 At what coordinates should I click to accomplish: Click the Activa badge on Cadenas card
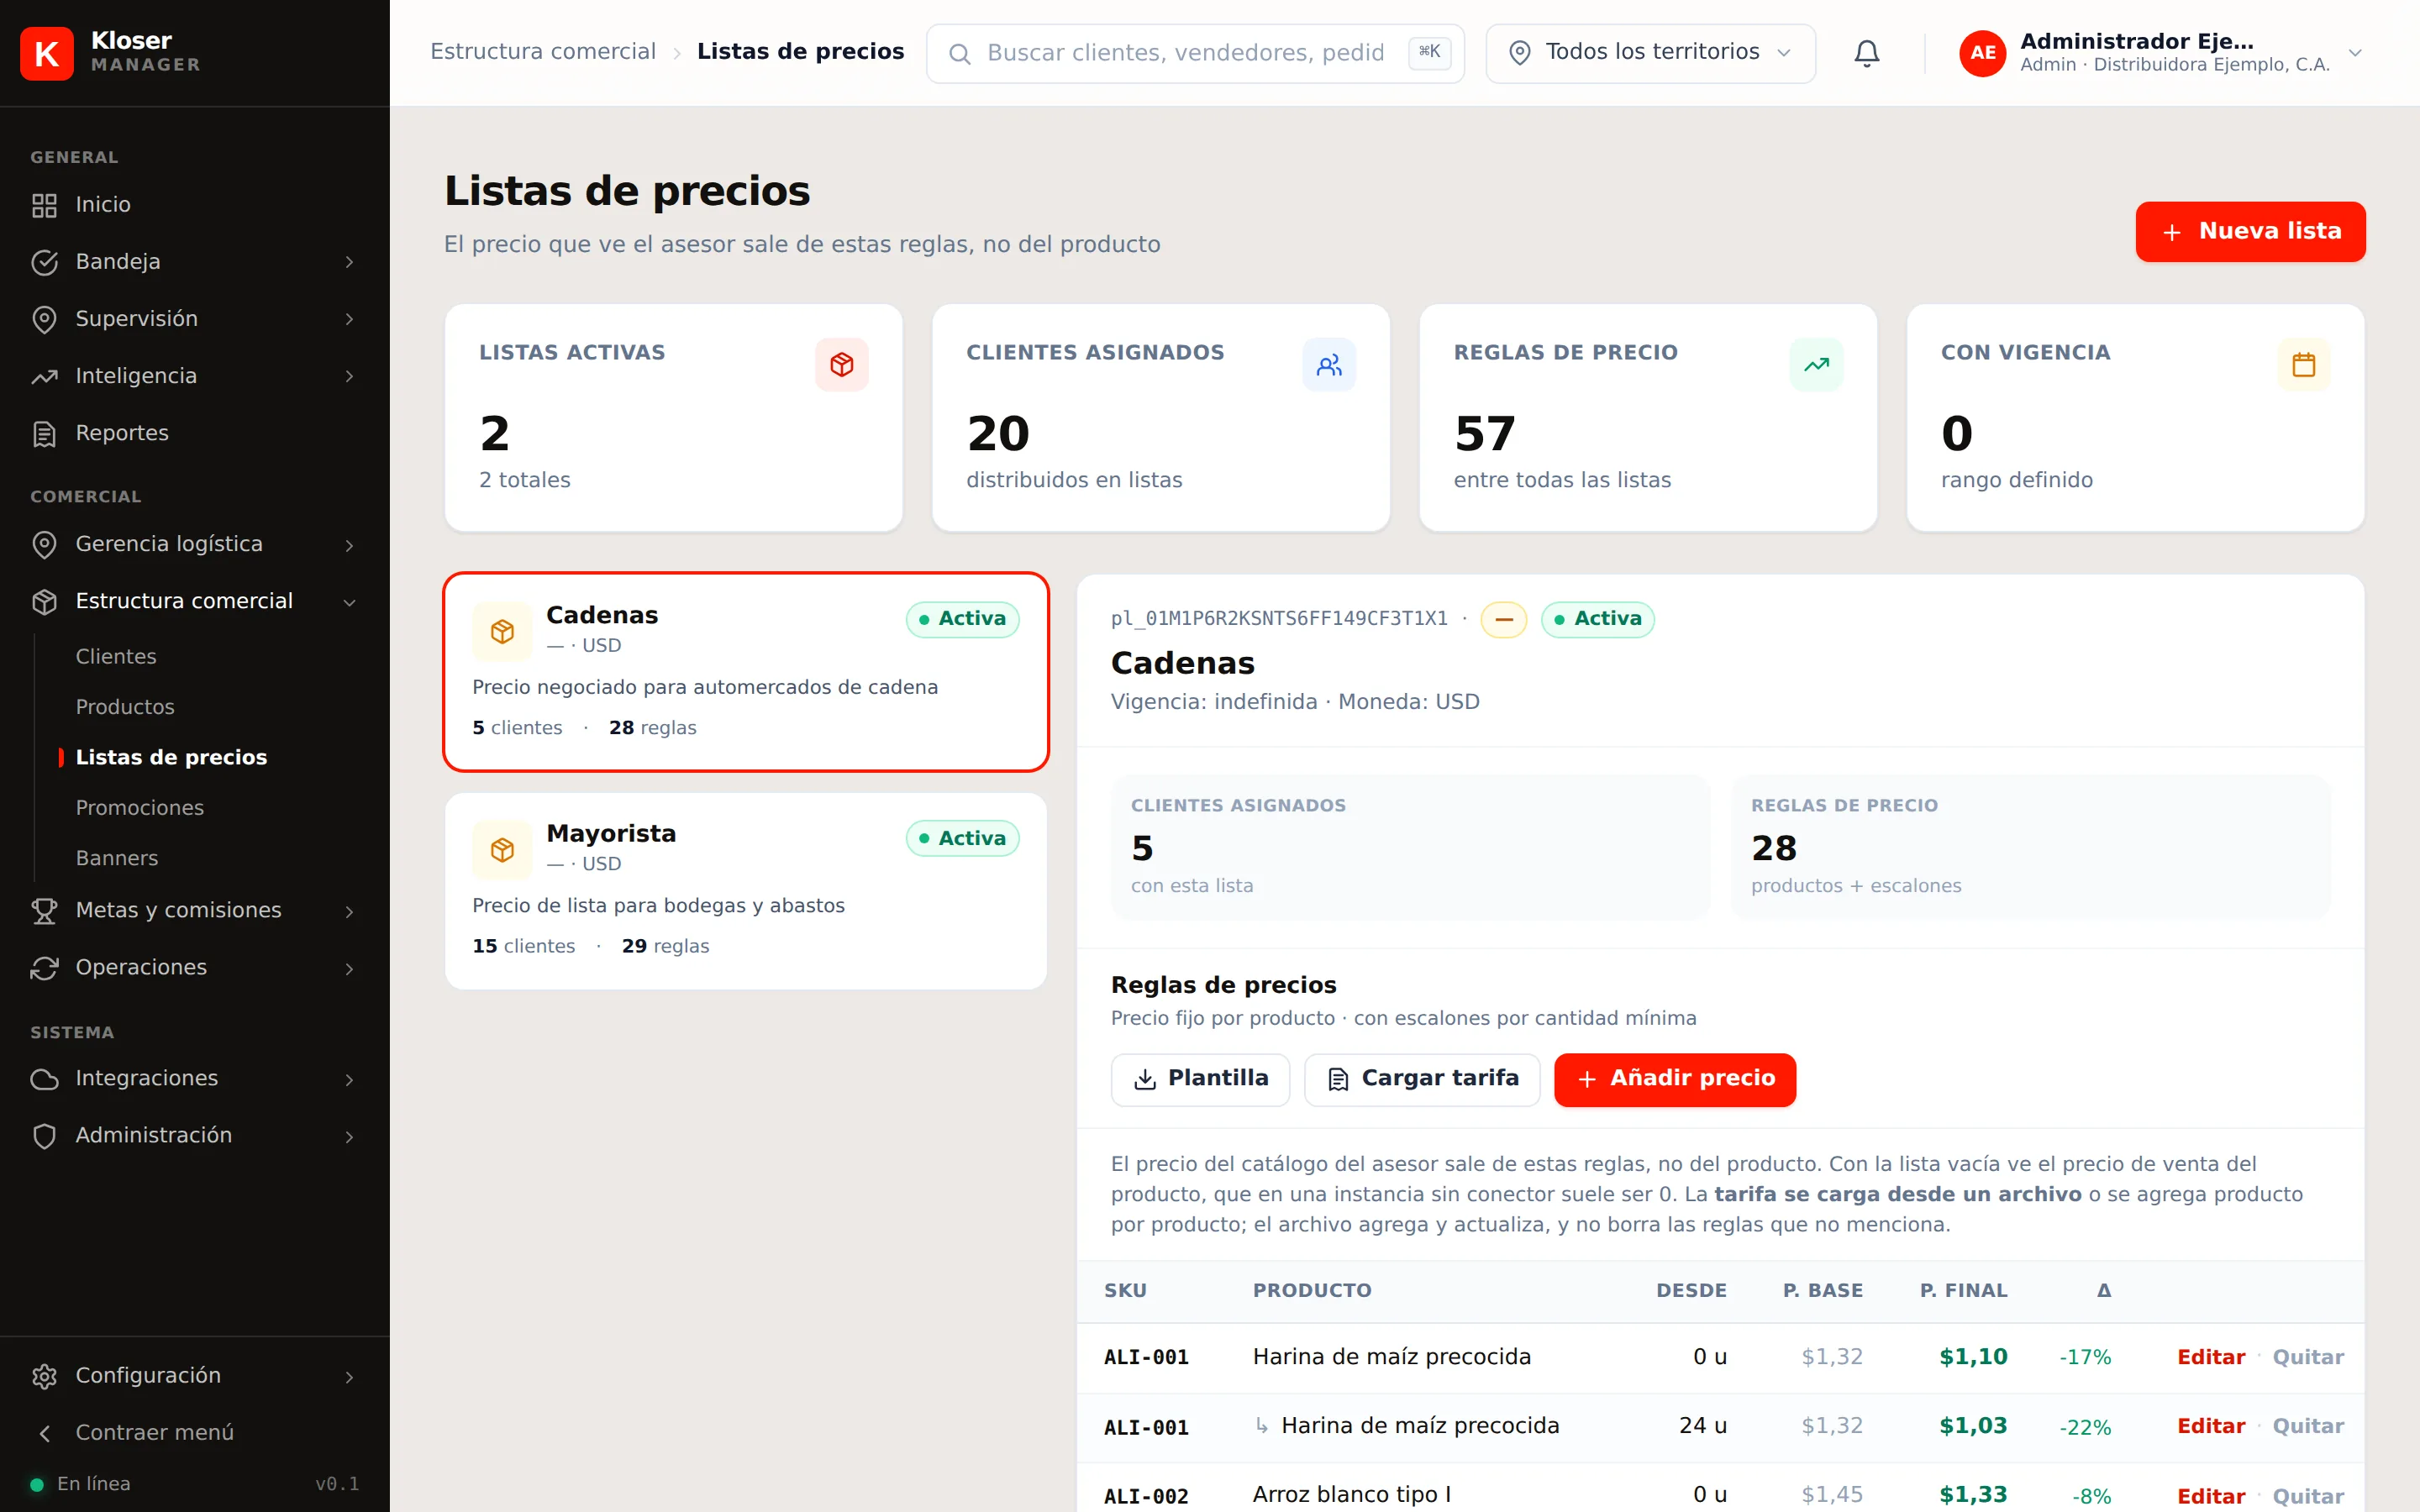[x=962, y=619]
